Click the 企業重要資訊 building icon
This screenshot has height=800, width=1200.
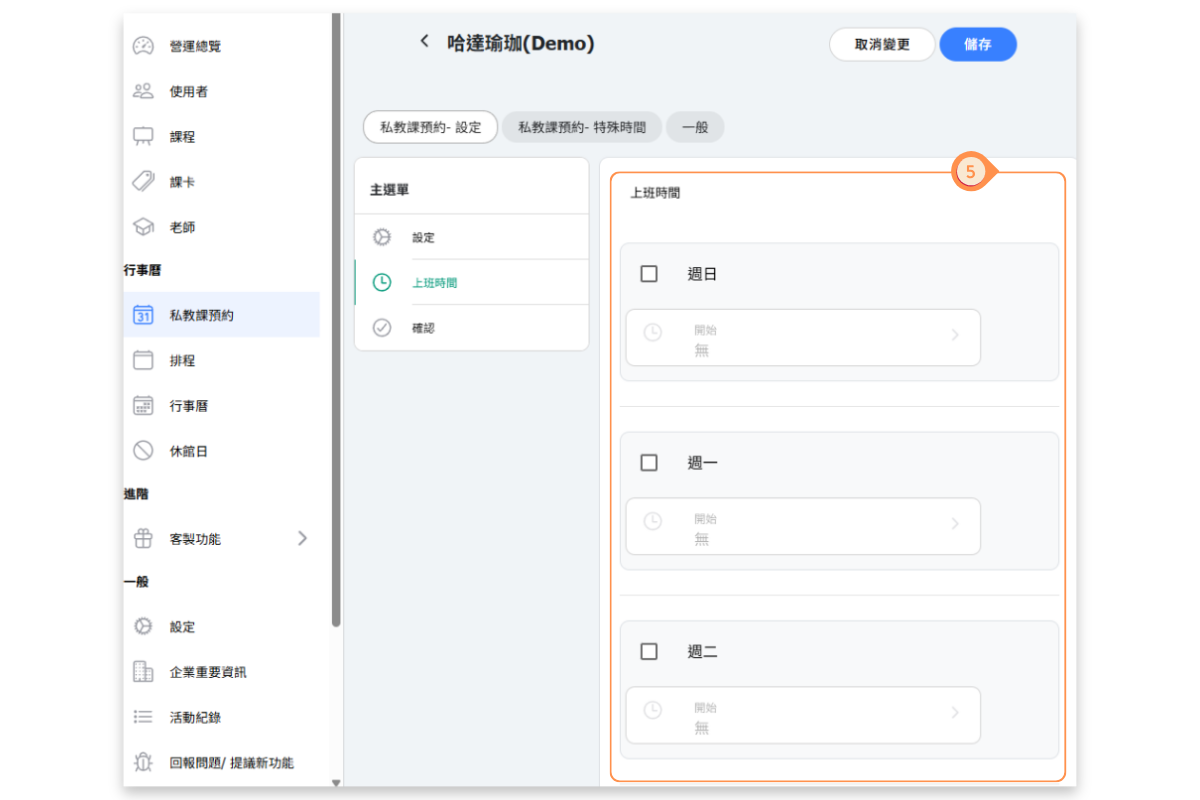(143, 672)
